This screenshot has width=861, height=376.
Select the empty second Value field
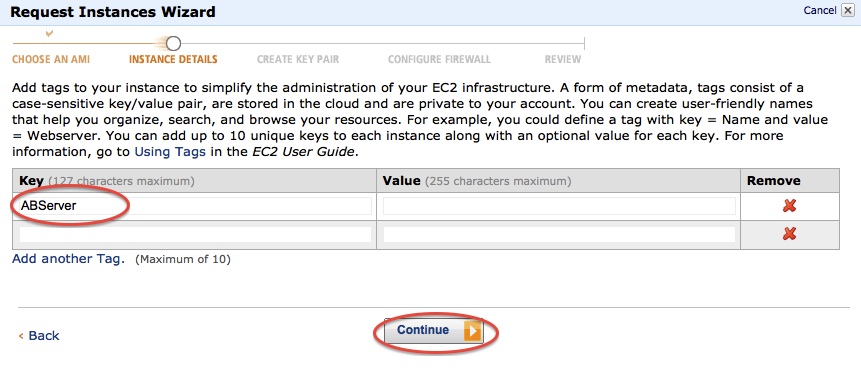[x=559, y=234]
